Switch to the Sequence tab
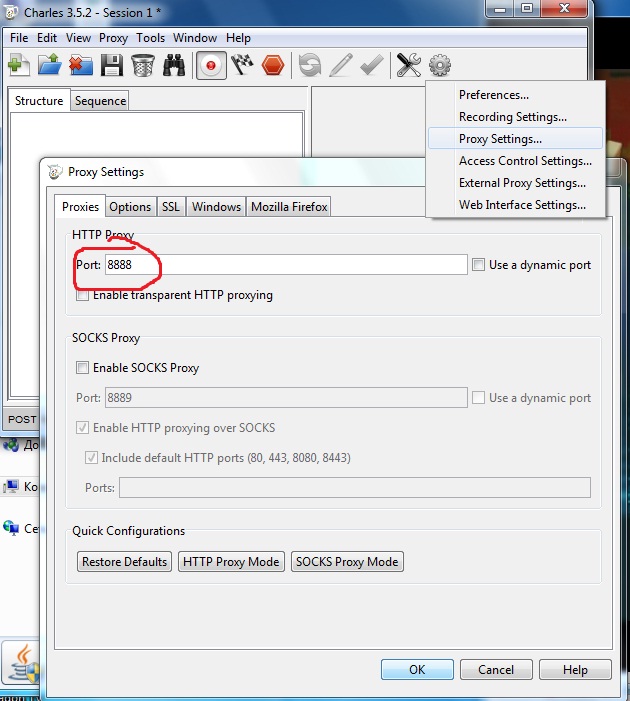 point(100,101)
